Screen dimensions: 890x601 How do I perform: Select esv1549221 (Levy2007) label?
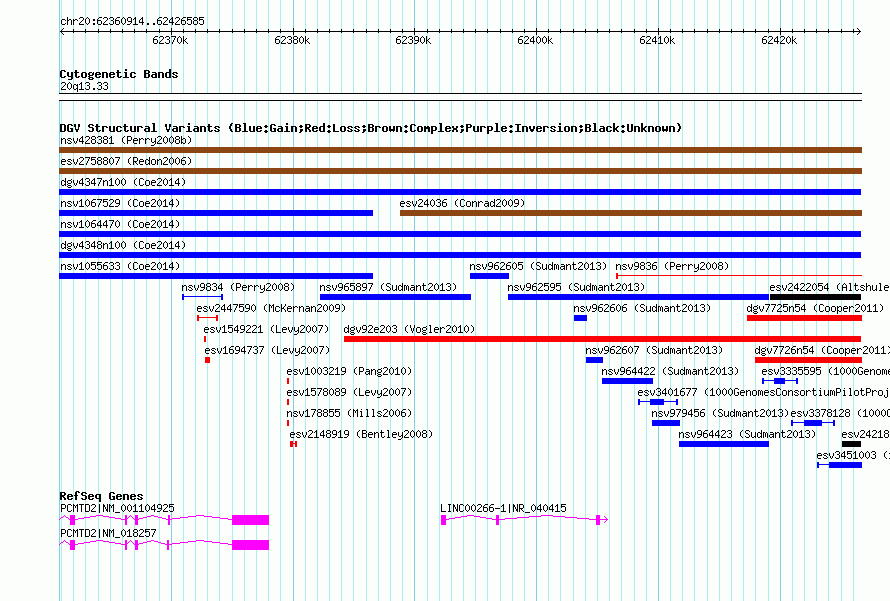pos(266,329)
